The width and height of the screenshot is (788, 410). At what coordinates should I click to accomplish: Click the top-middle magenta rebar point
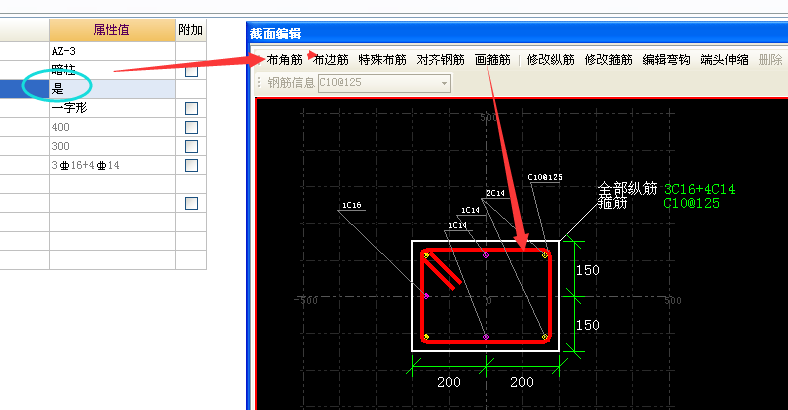pos(486,255)
